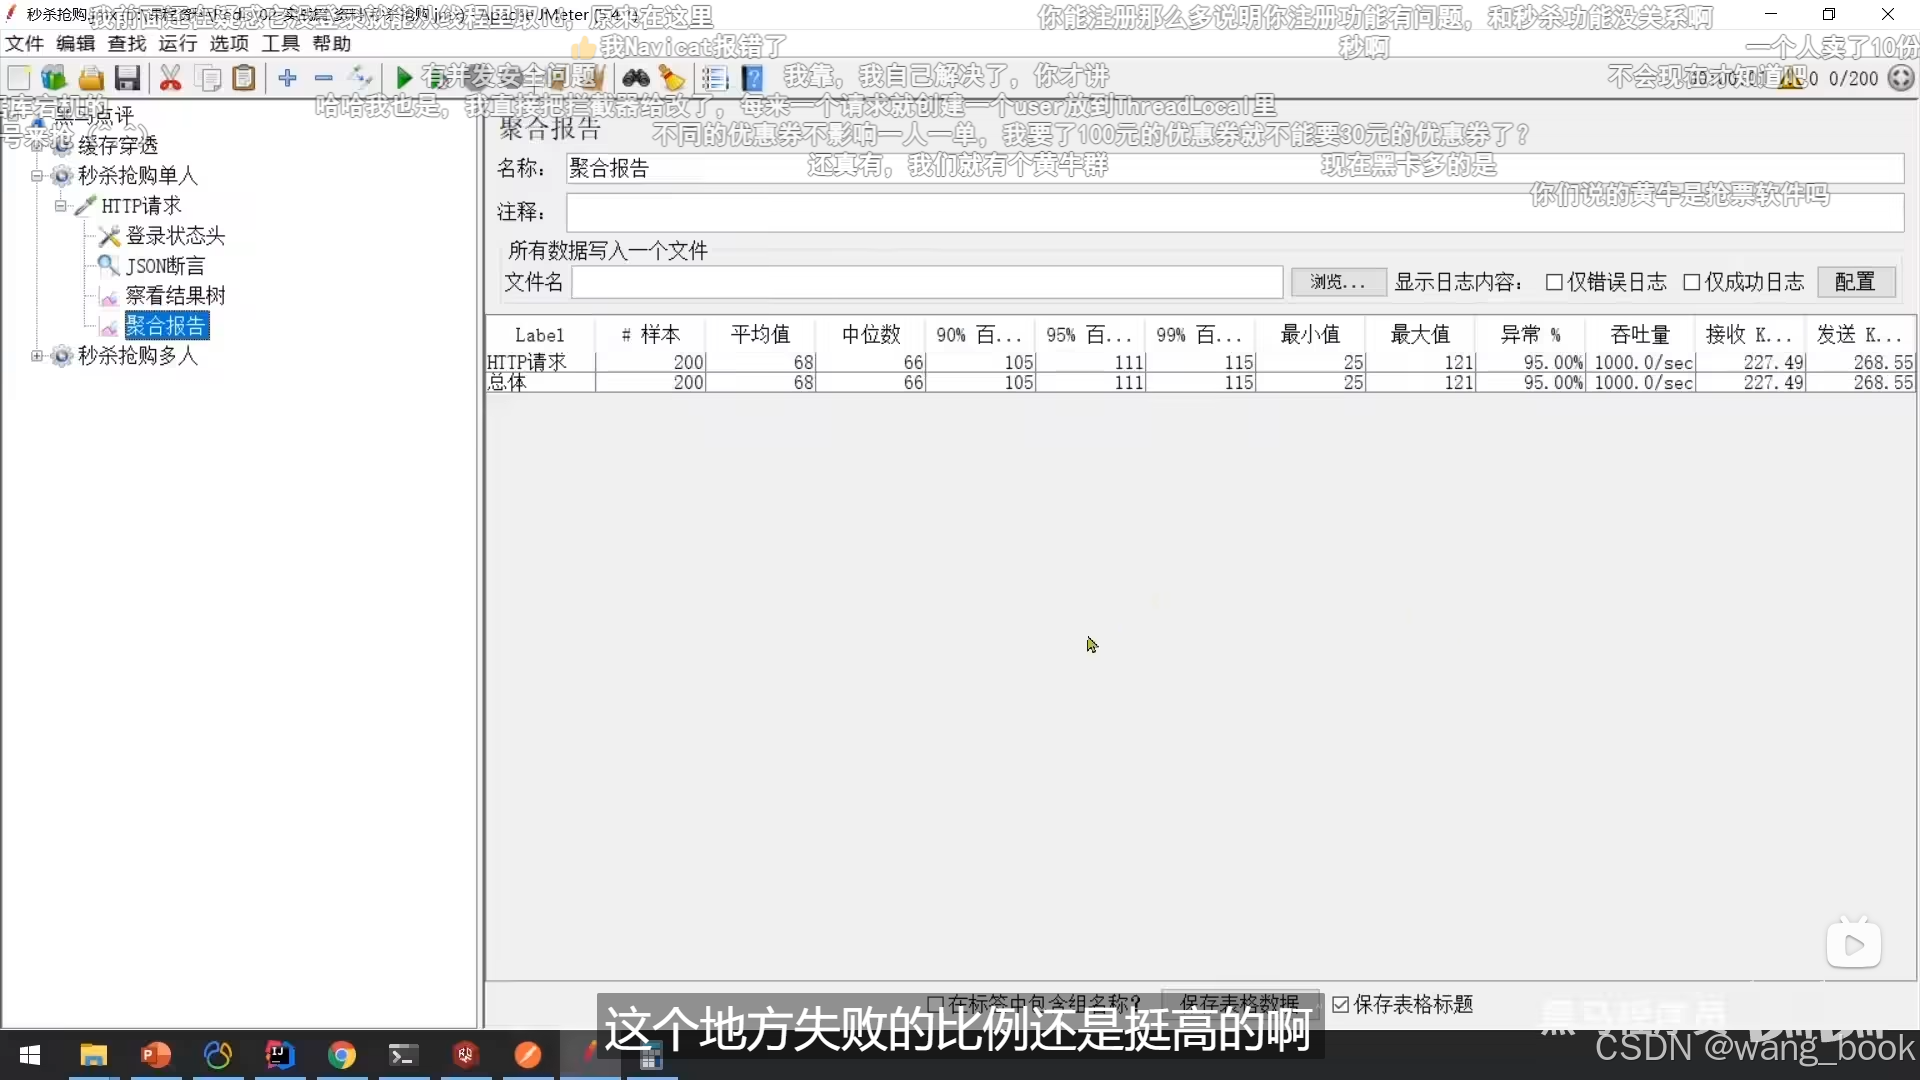This screenshot has height=1080, width=1920.
Task: Select the 缓存穿透 thread group
Action: [x=118, y=146]
